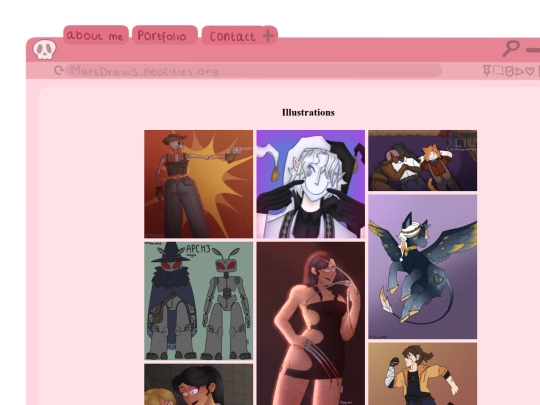Click the play triangle icon
Screen dimensions: 540x405
(519, 71)
